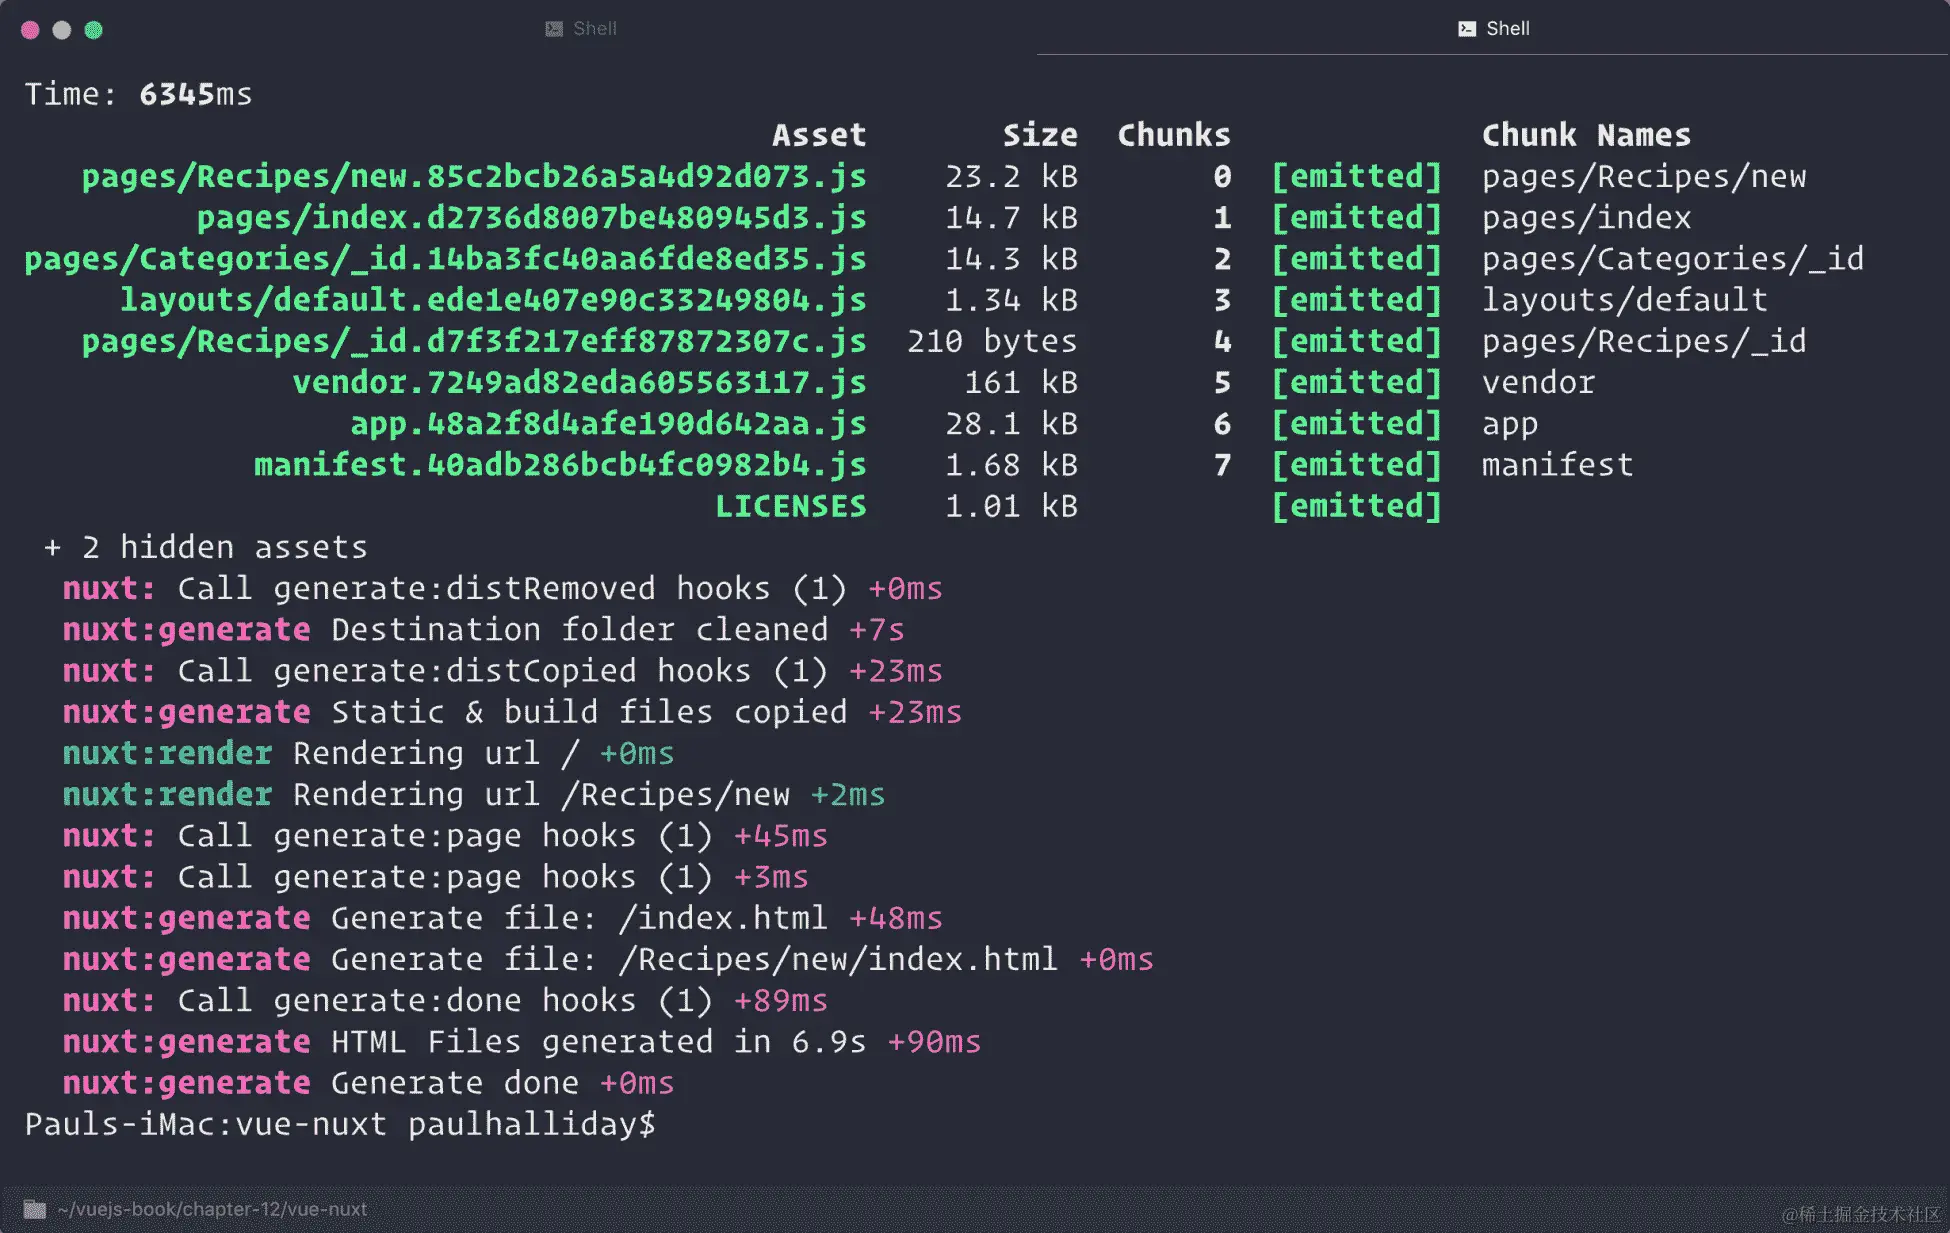Click the ~/vuejs-book/chapter-12/vue-nuxt path
1950x1233 pixels.
[212, 1209]
